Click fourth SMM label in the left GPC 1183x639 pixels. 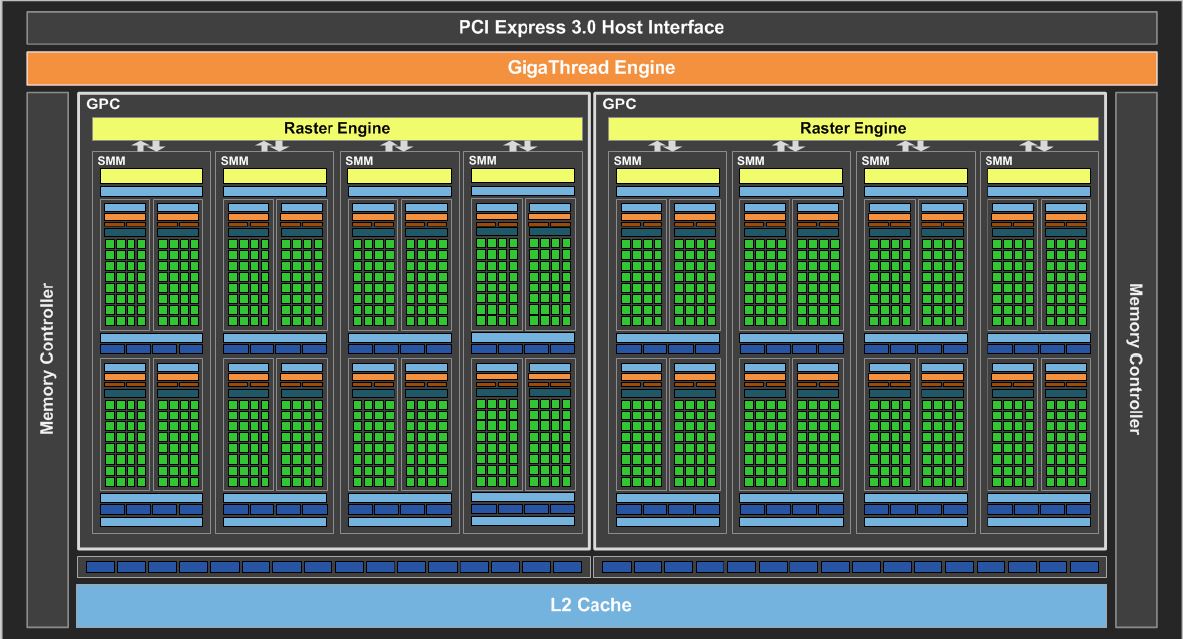(483, 161)
